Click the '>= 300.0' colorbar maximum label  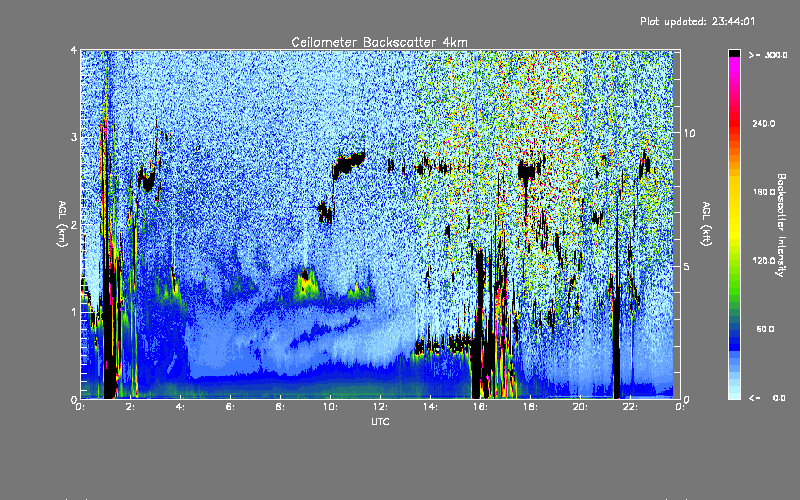[x=768, y=55]
